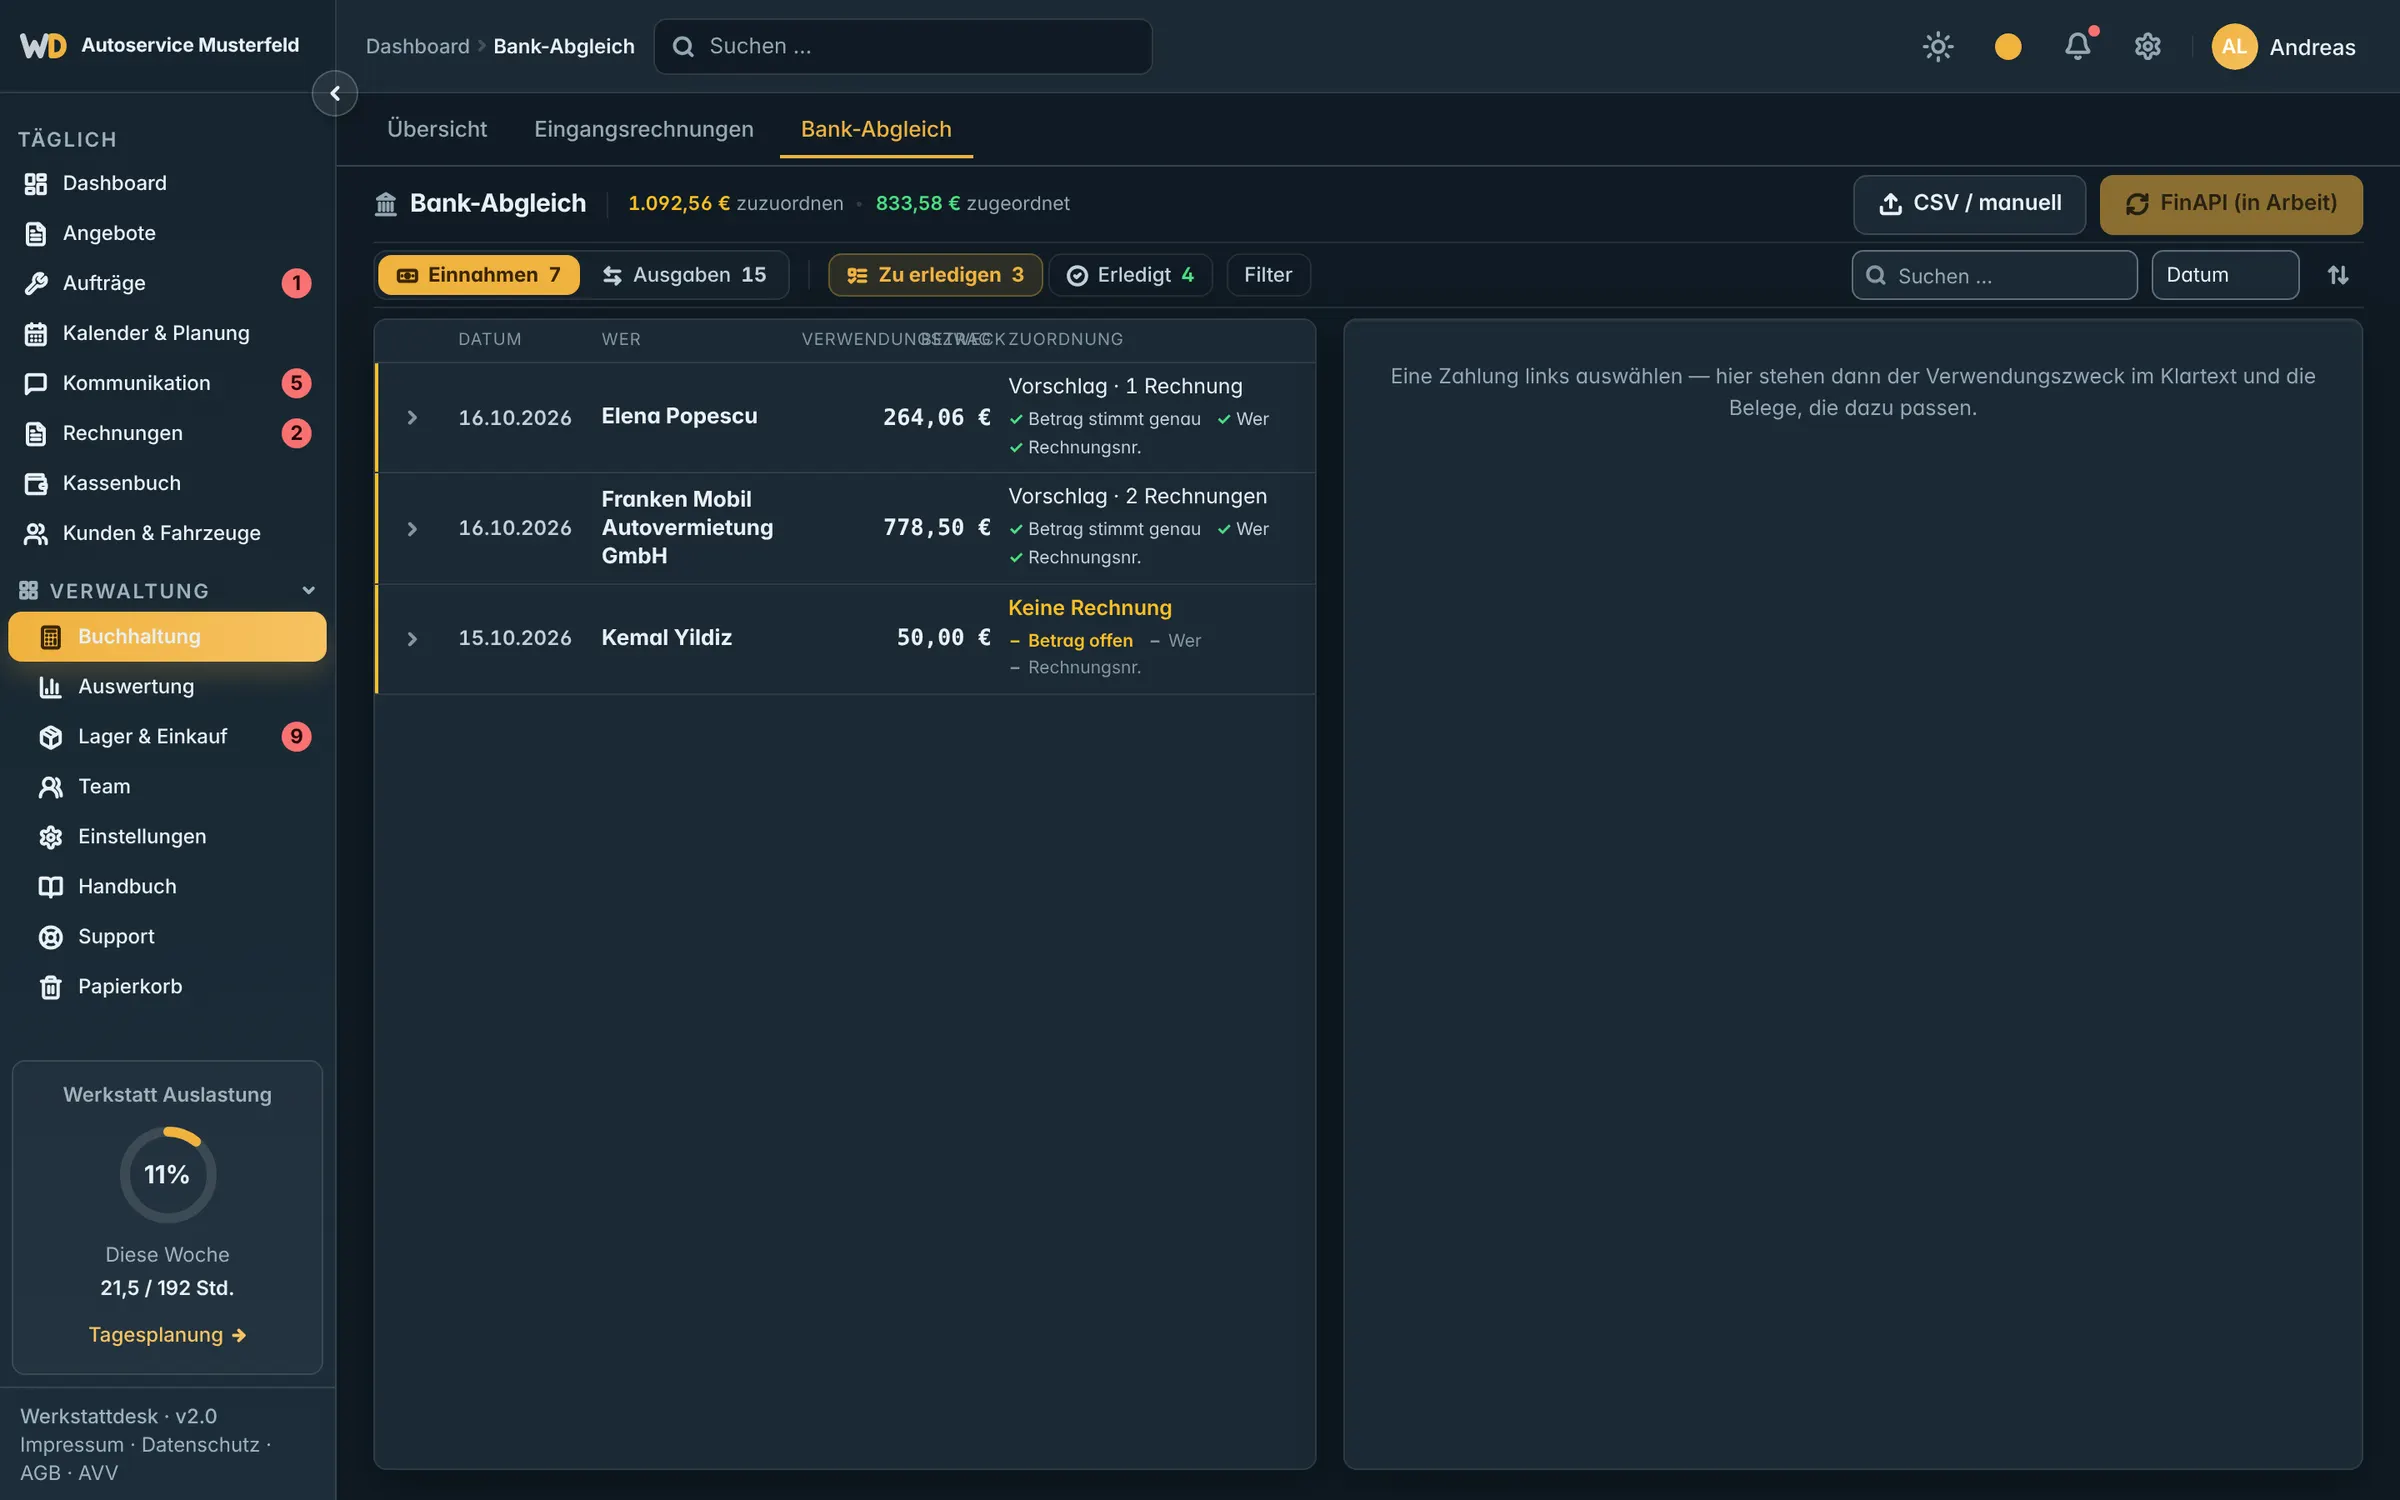The width and height of the screenshot is (2400, 1500).
Task: Focus the payments list Suchen field
Action: point(1994,275)
